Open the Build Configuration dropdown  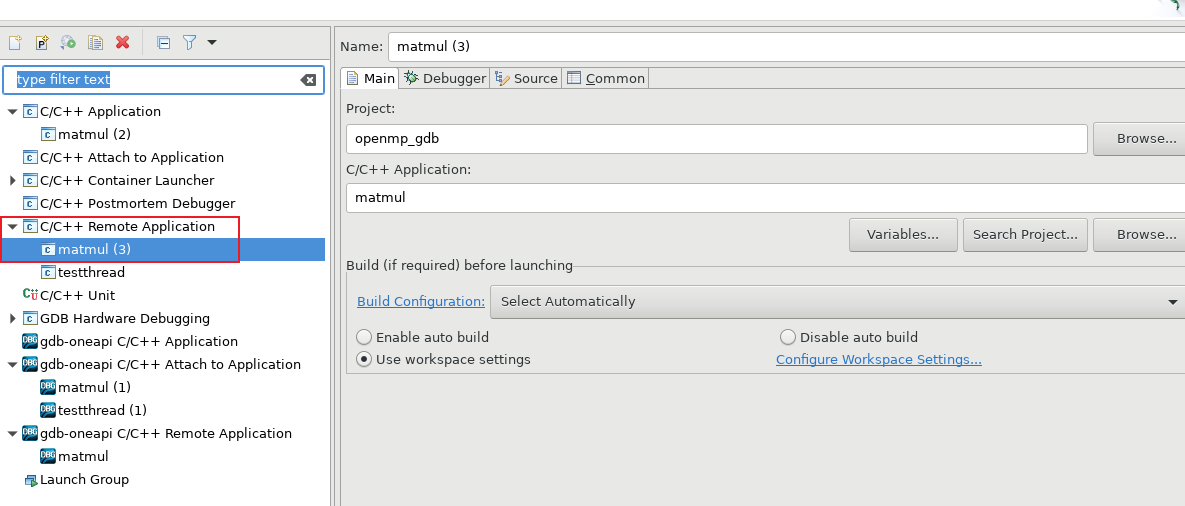pos(836,301)
